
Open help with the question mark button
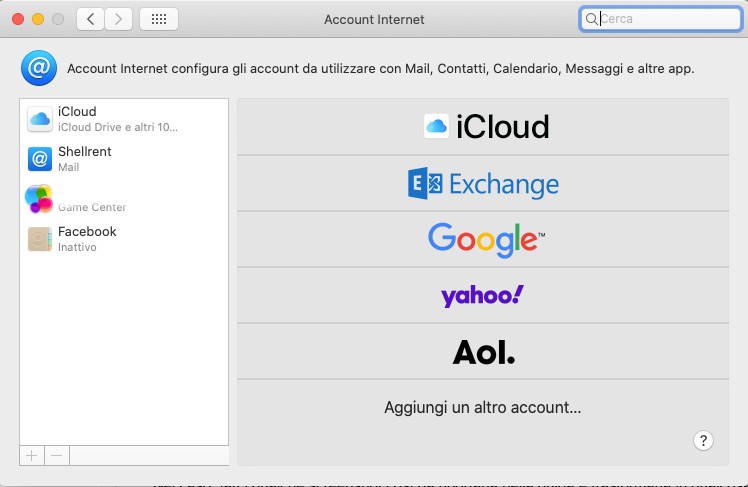703,440
